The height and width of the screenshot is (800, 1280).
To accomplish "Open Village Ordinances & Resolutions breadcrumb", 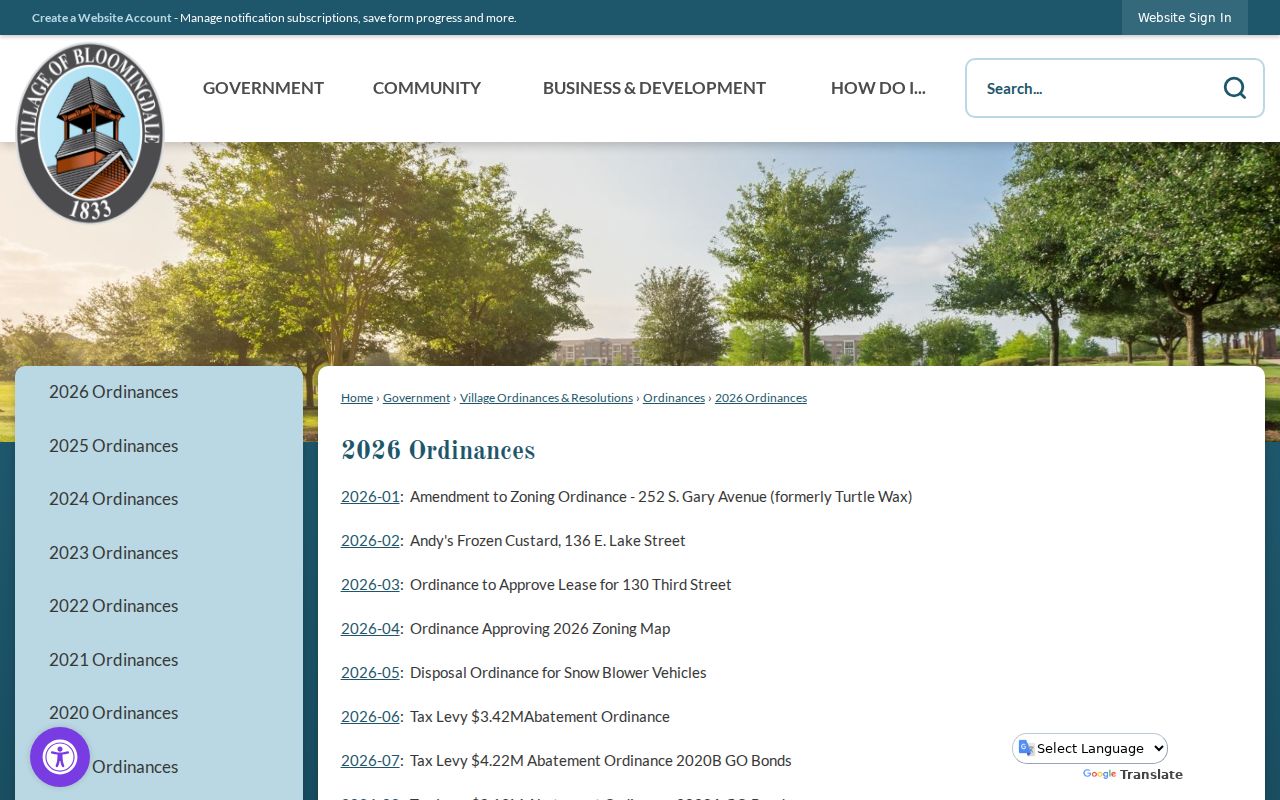I will point(546,398).
